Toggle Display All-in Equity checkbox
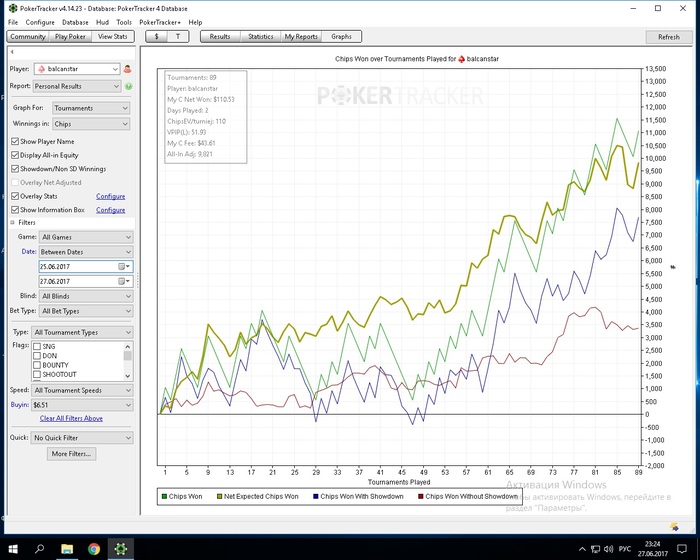This screenshot has width=700, height=560. pos(15,155)
